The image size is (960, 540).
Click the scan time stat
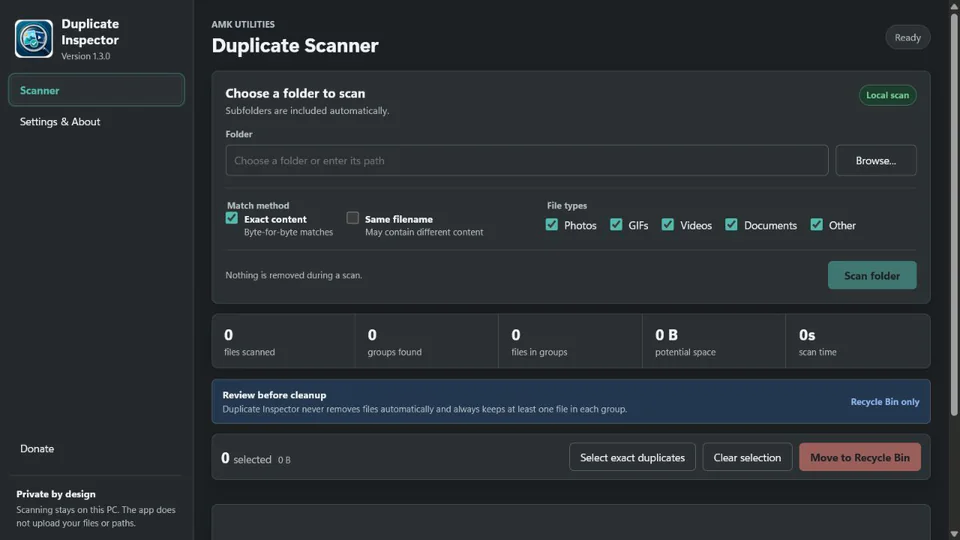pyautogui.click(x=858, y=342)
